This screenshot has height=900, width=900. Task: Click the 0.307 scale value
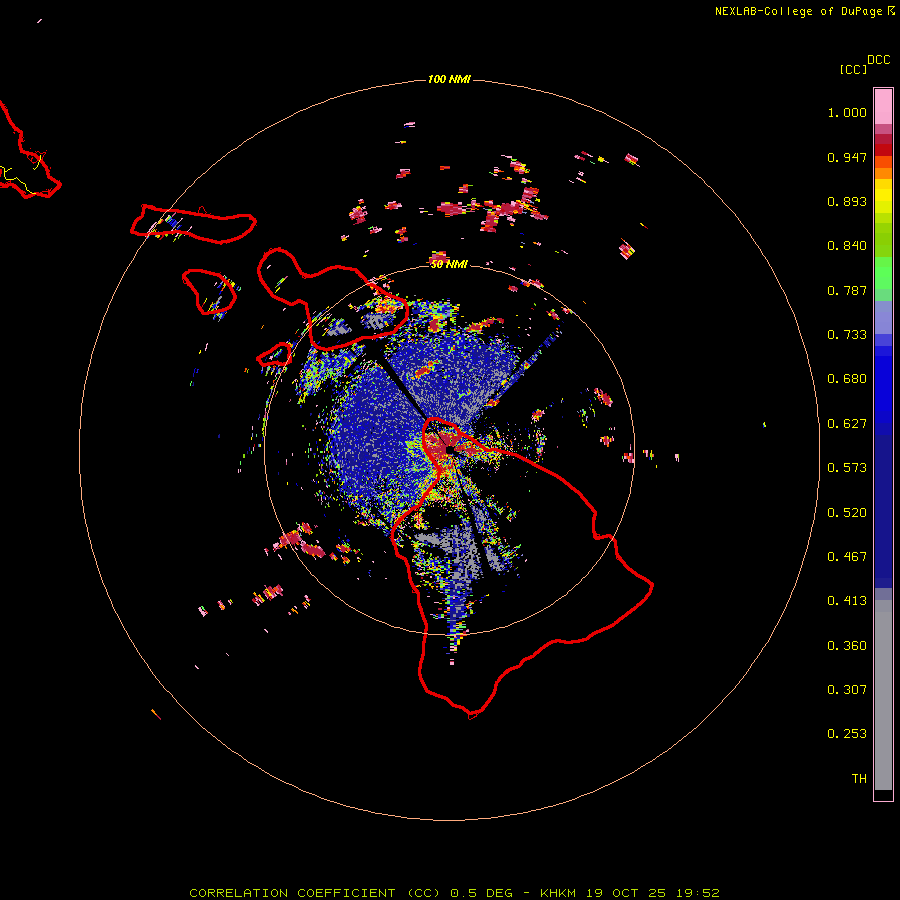847,690
